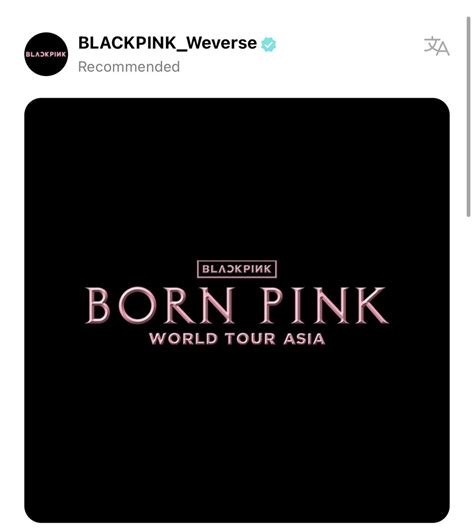Open the BLACKPINK round profile avatar
The height and width of the screenshot is (531, 474).
(46, 54)
